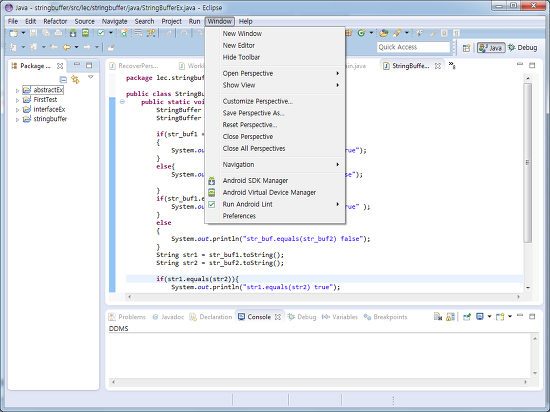Click the Quick Access search field
The height and width of the screenshot is (412, 550).
414,47
